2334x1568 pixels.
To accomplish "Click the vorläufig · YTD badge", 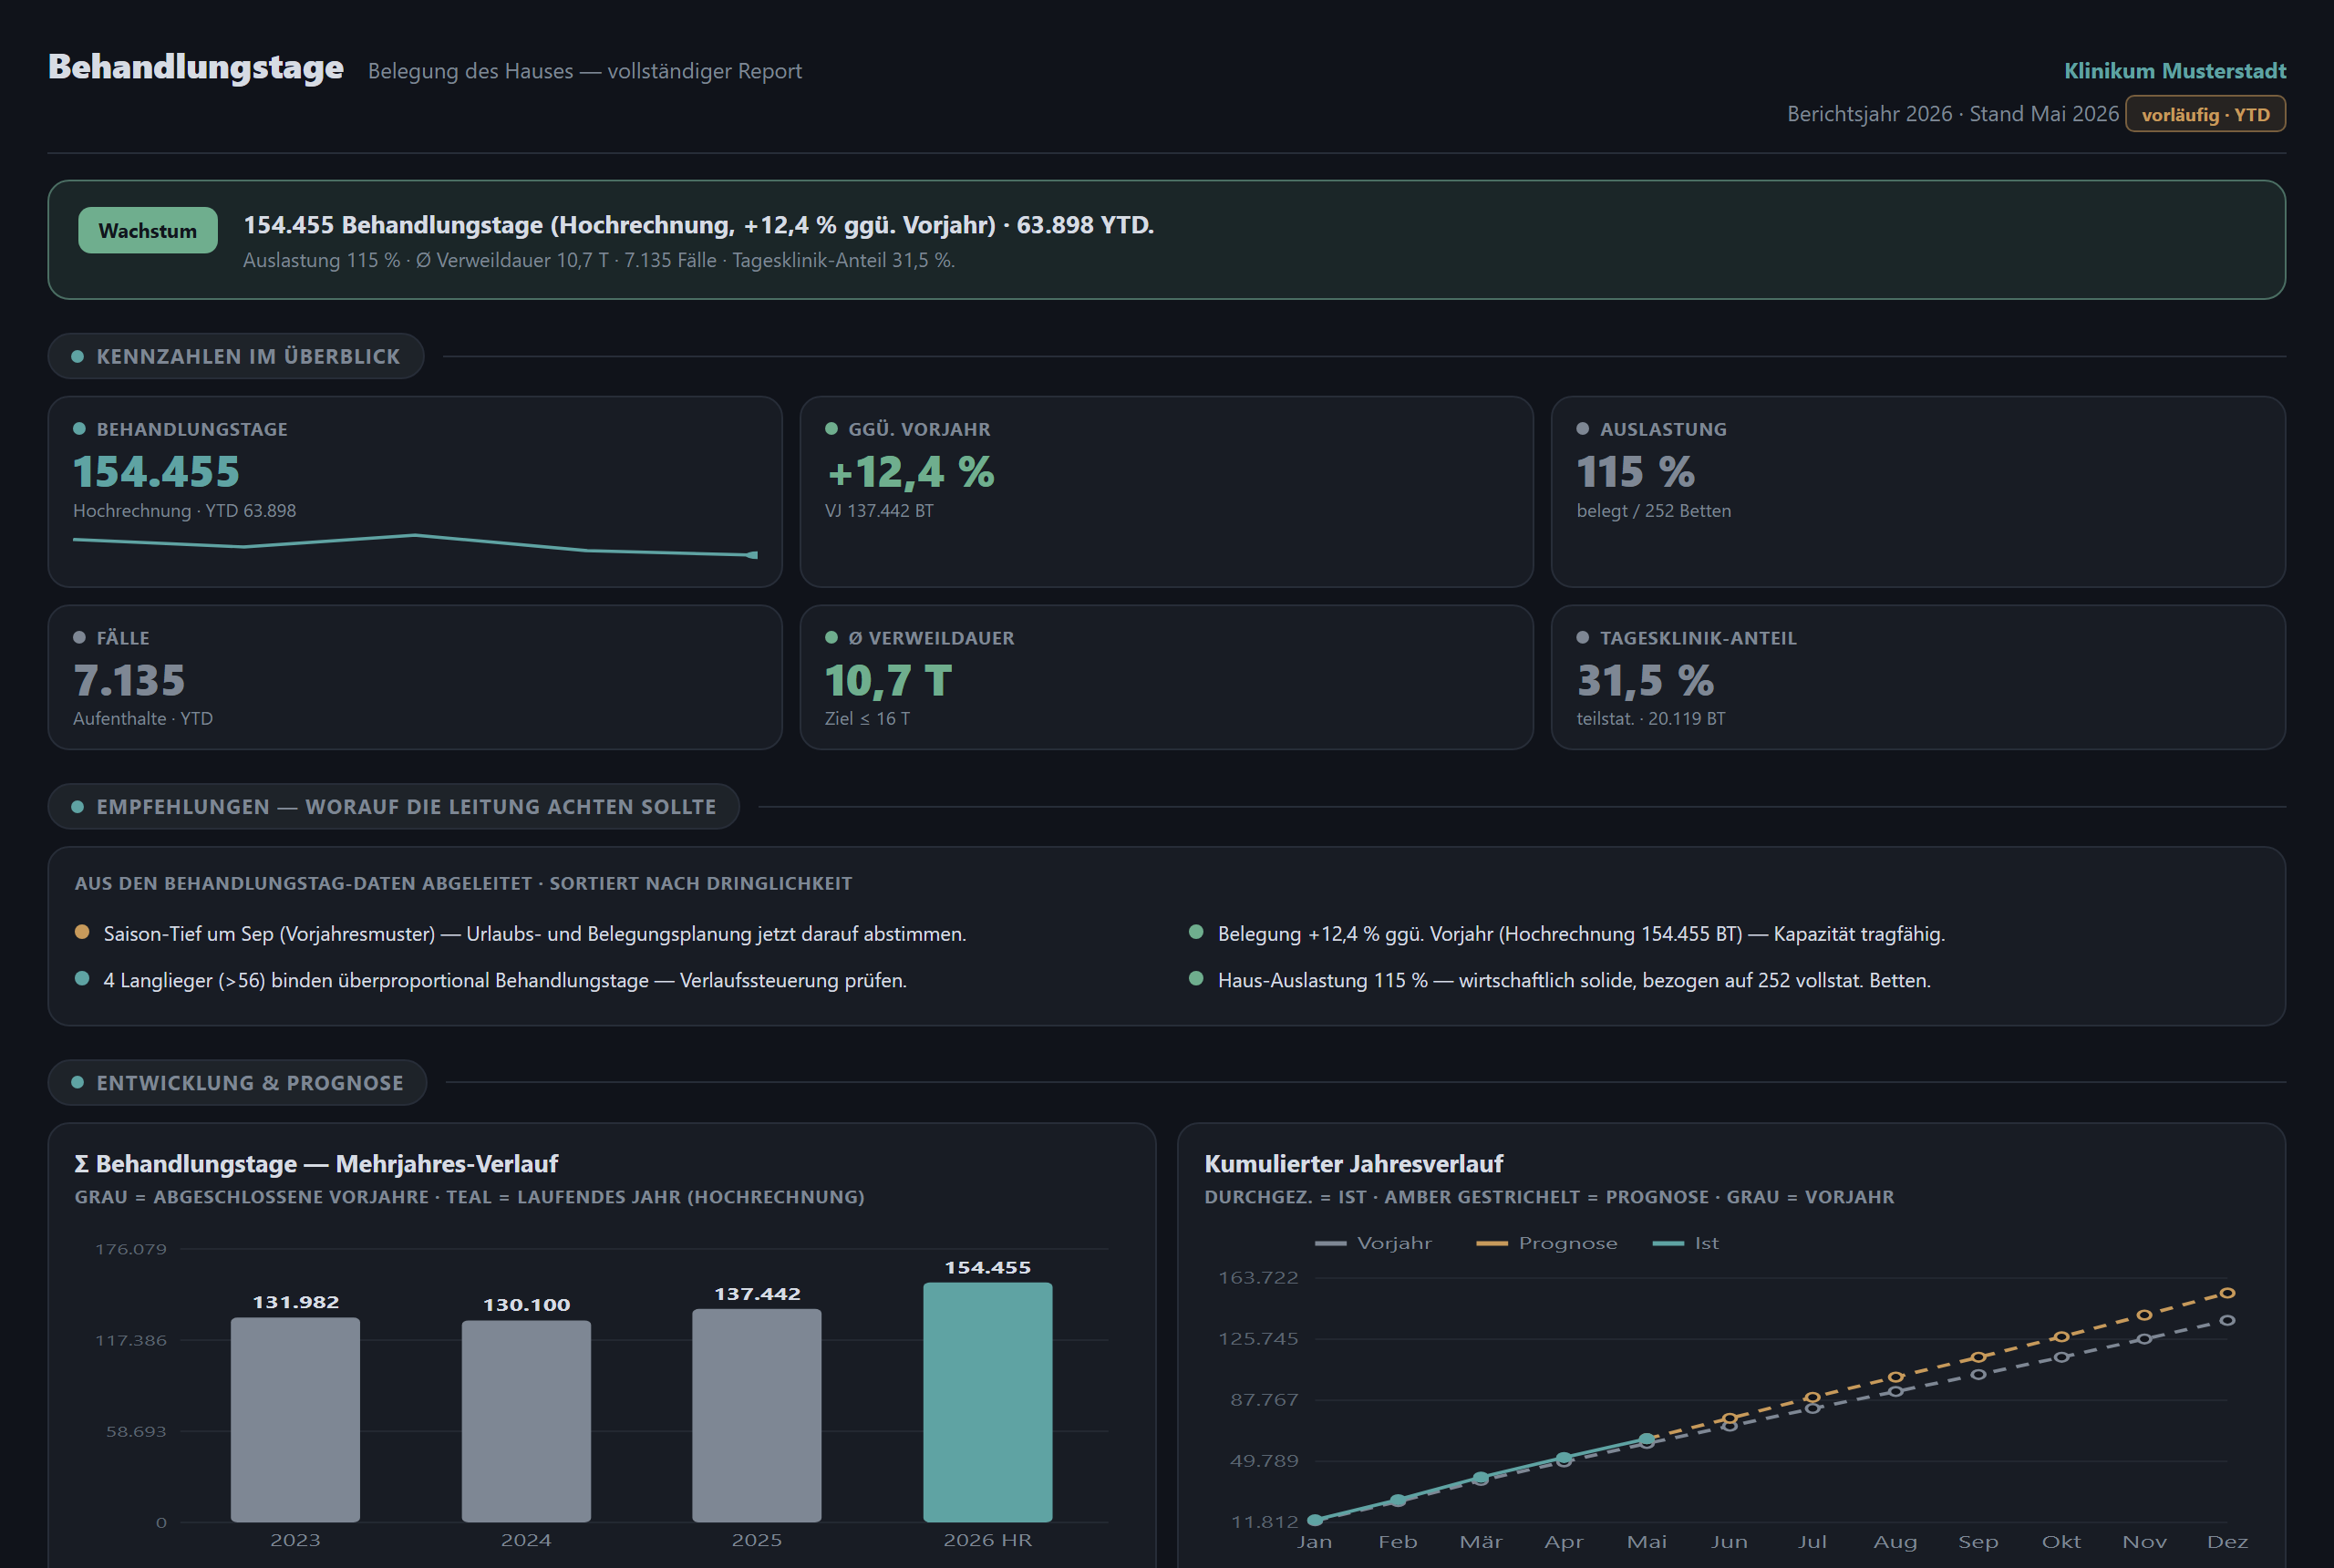I will click(x=2205, y=114).
